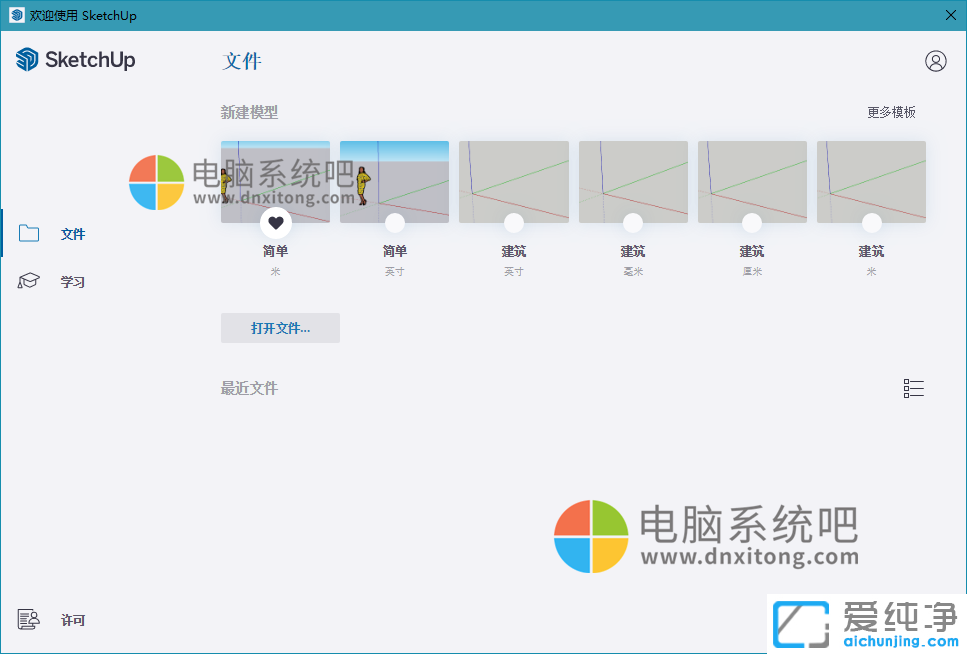Click the folder icon beside 文件

[x=29, y=233]
